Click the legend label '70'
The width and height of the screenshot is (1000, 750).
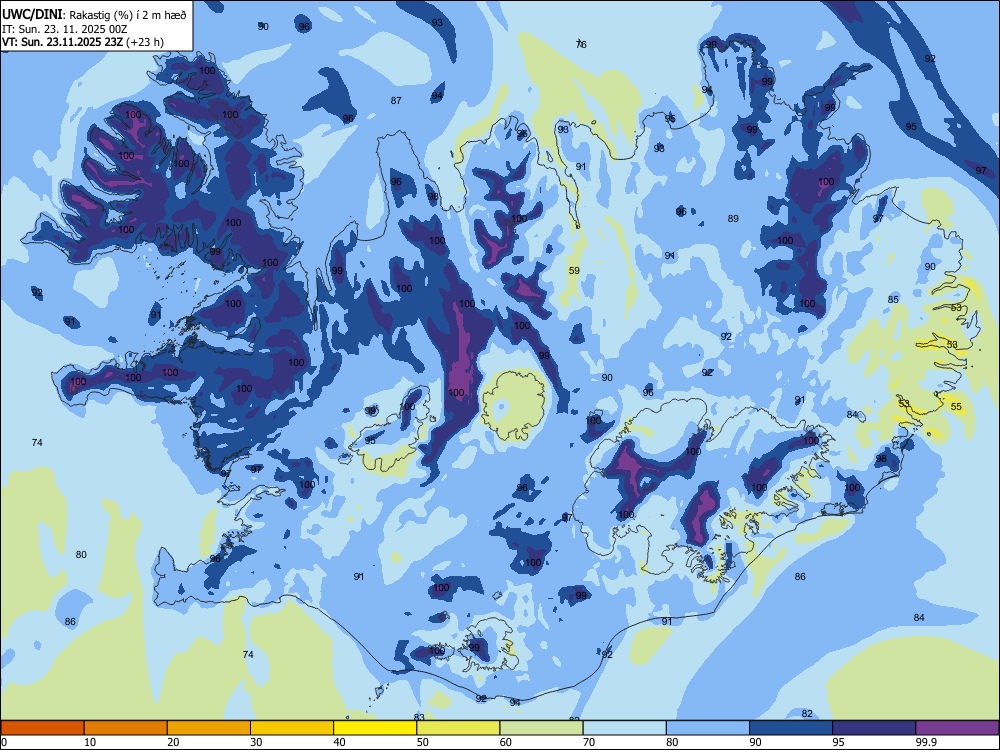[x=589, y=742]
